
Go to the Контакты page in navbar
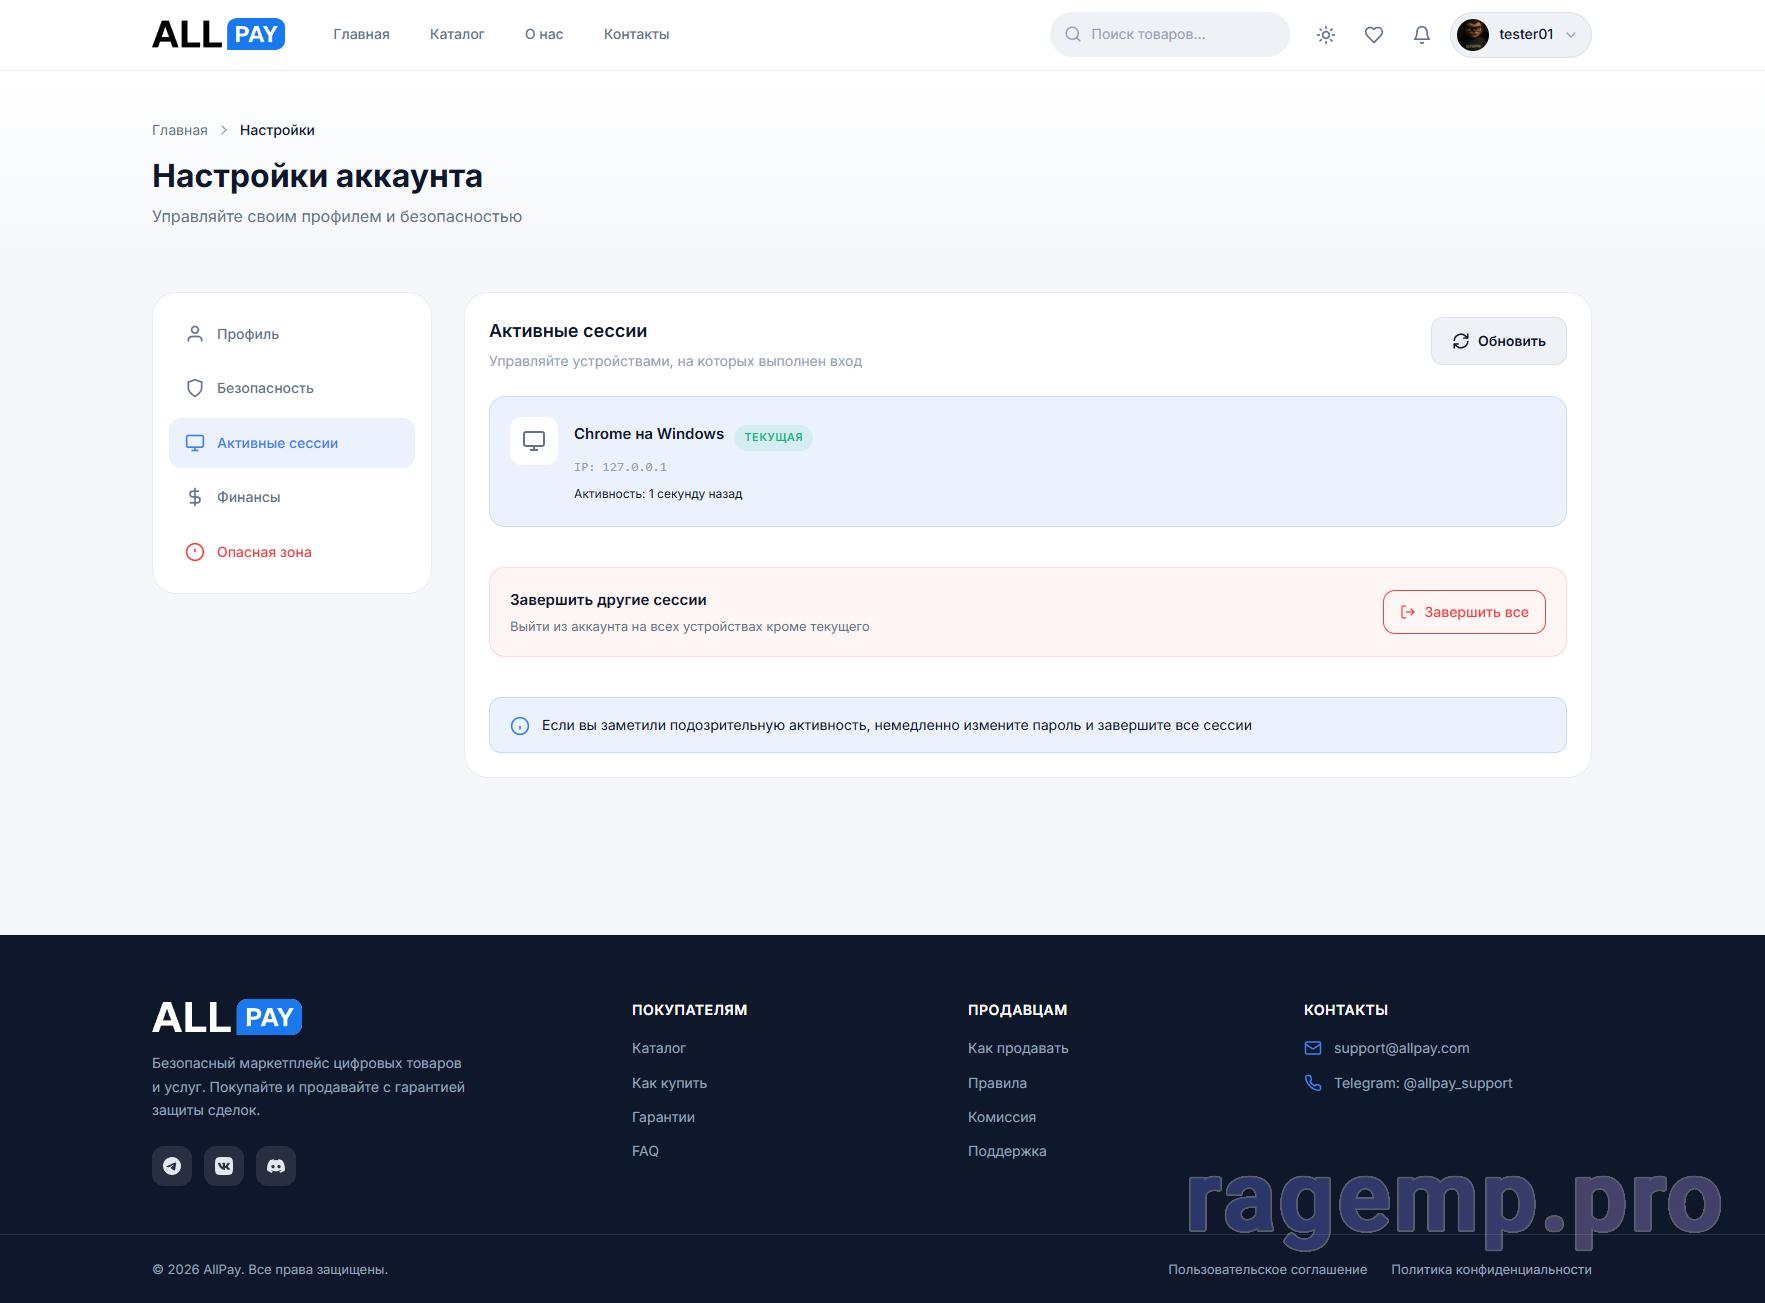(636, 35)
